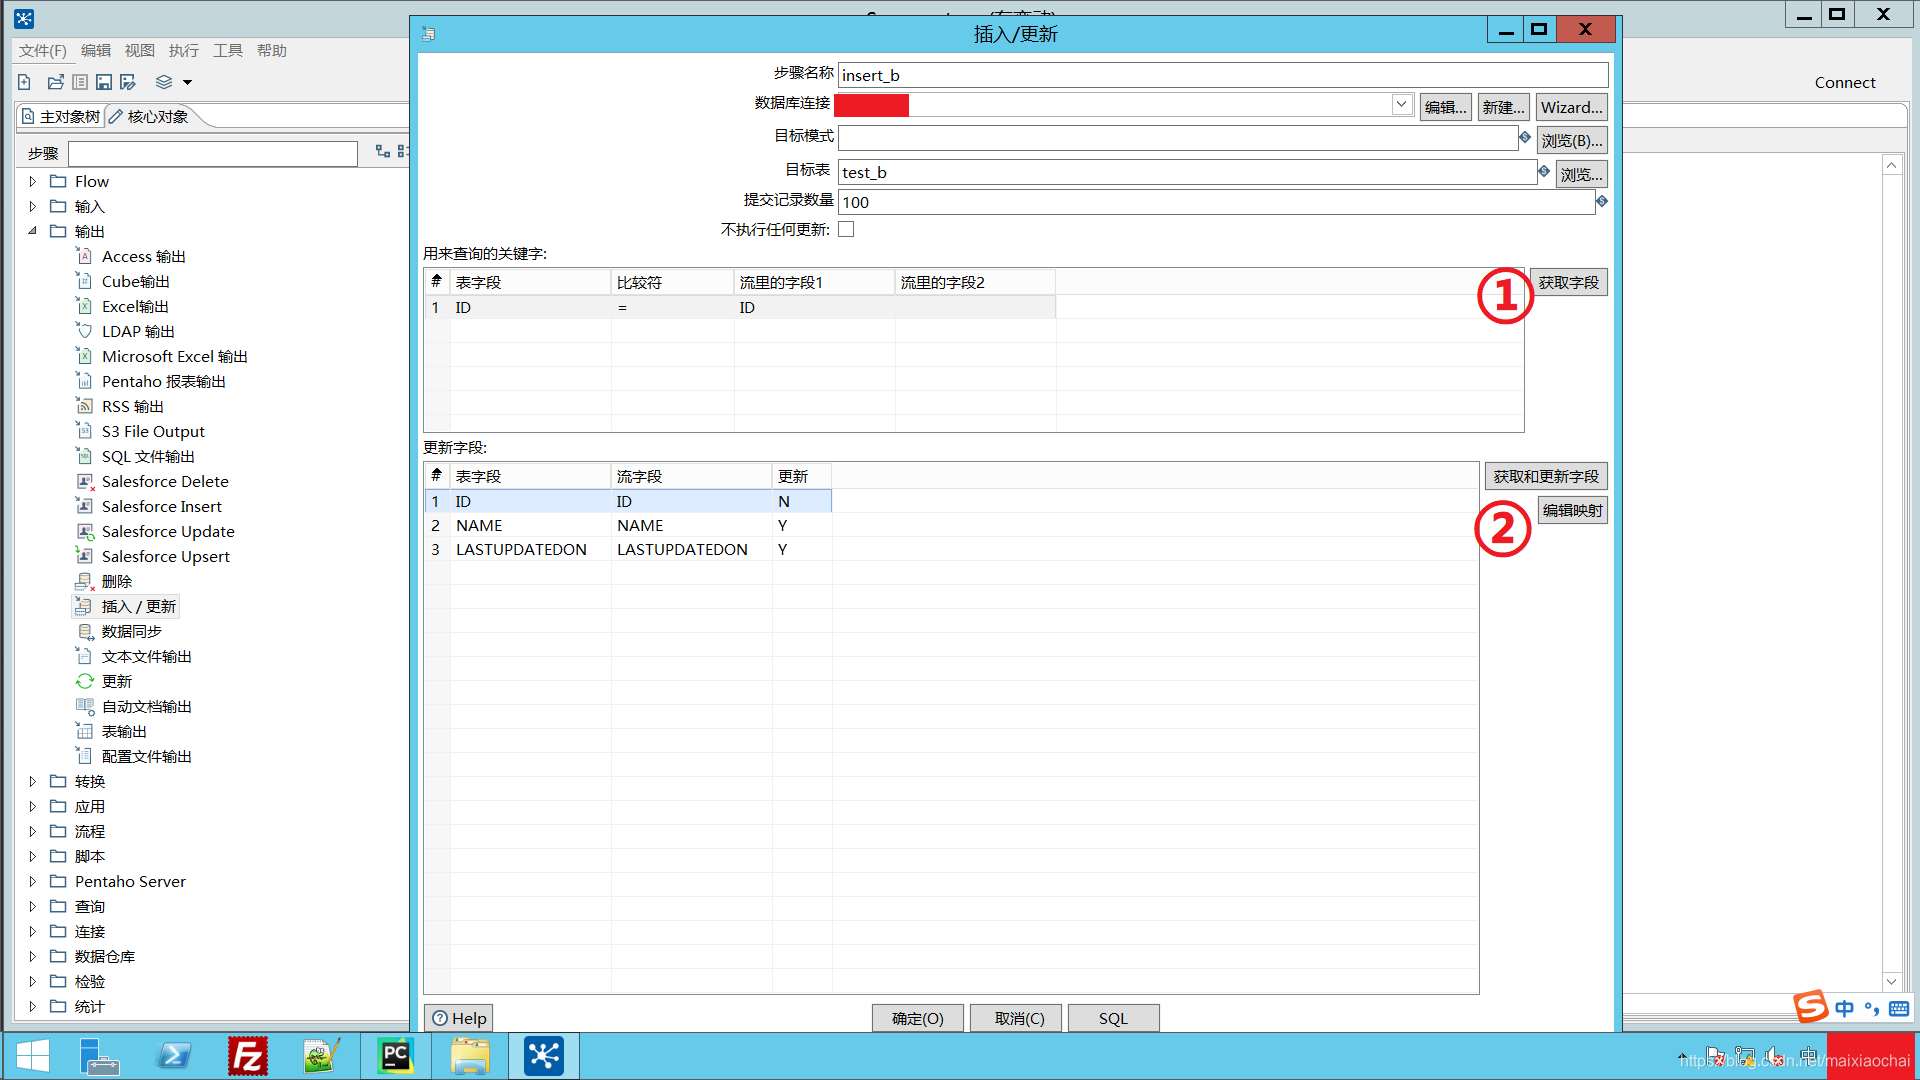Click the SQL button
Viewport: 1920px width, 1080px height.
point(1112,1018)
